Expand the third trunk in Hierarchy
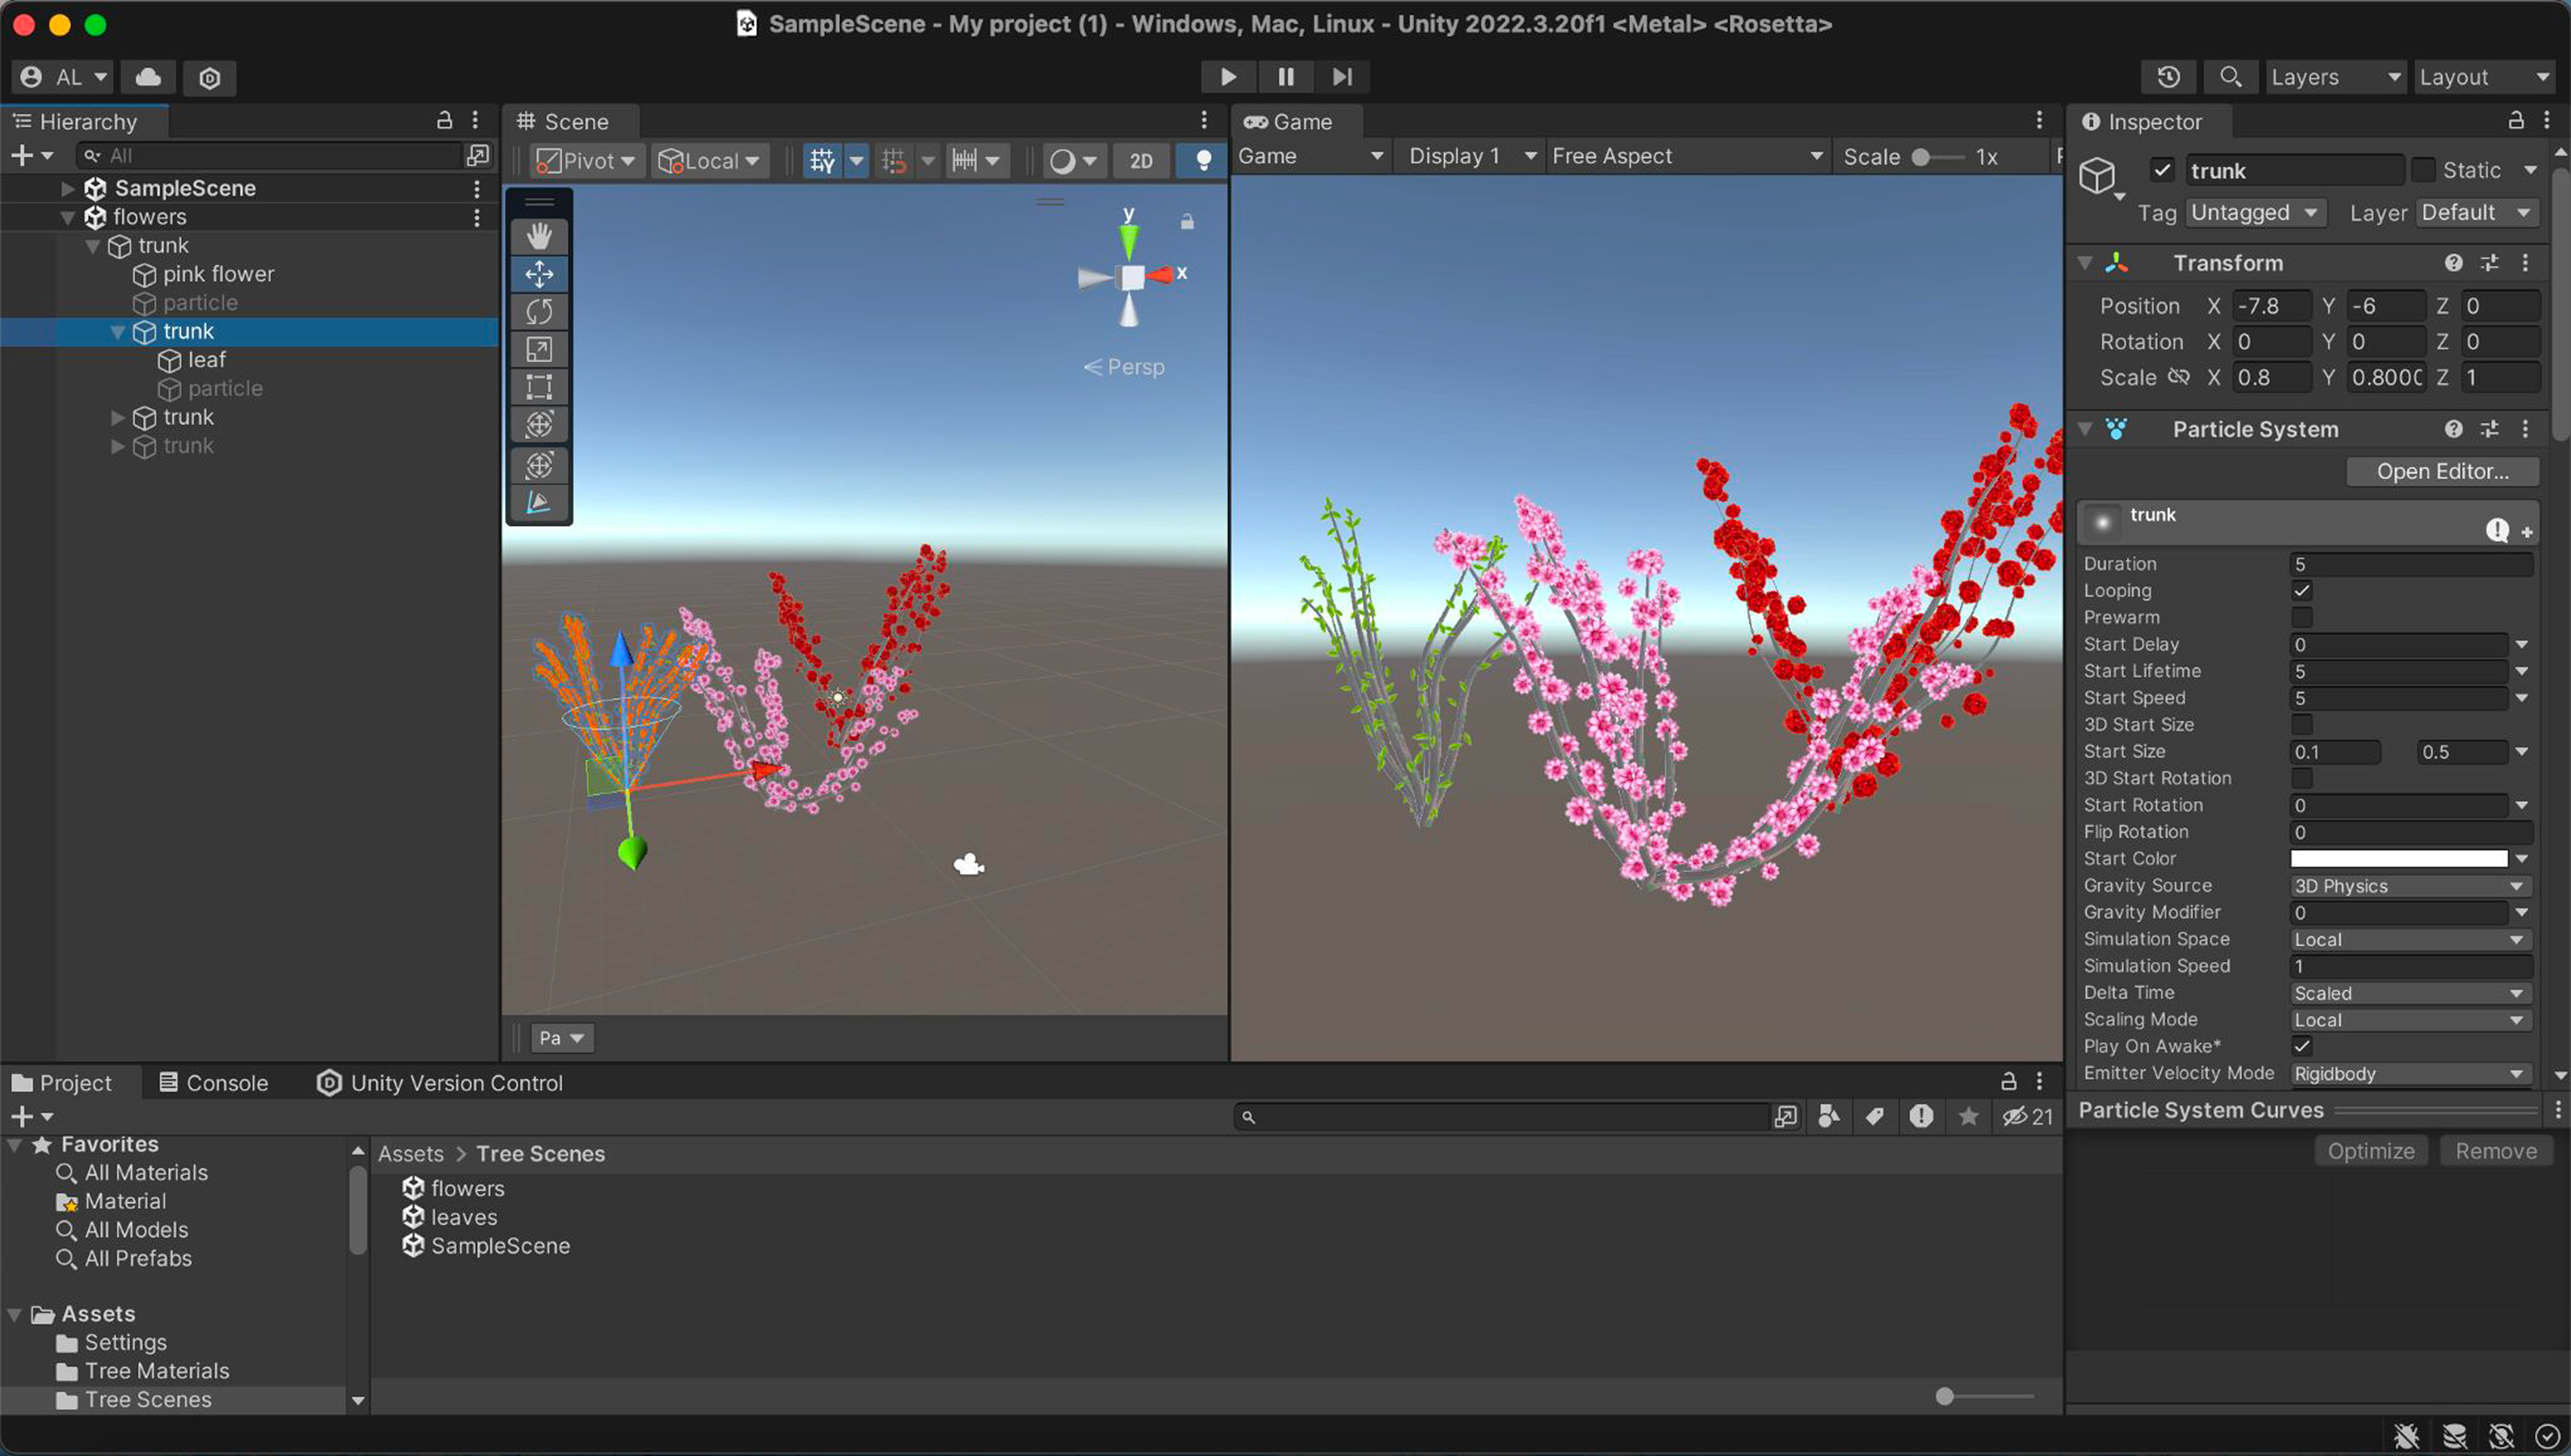This screenshot has height=1456, width=2571. pyautogui.click(x=118, y=417)
